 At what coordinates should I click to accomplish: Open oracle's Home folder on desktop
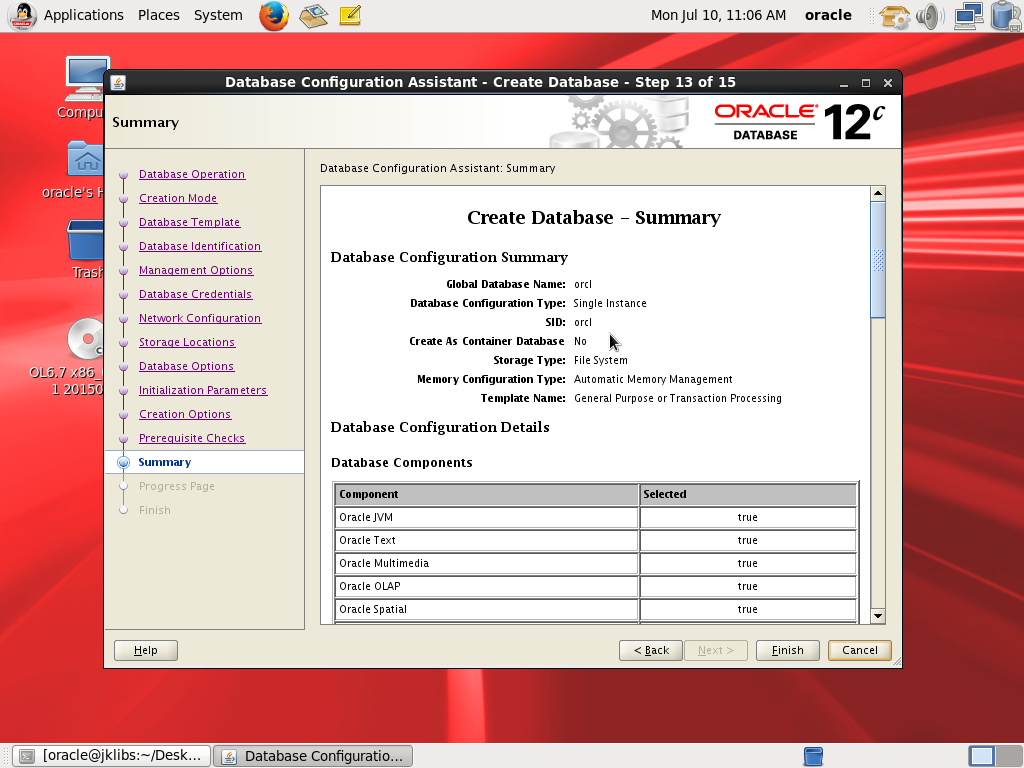pos(86,162)
